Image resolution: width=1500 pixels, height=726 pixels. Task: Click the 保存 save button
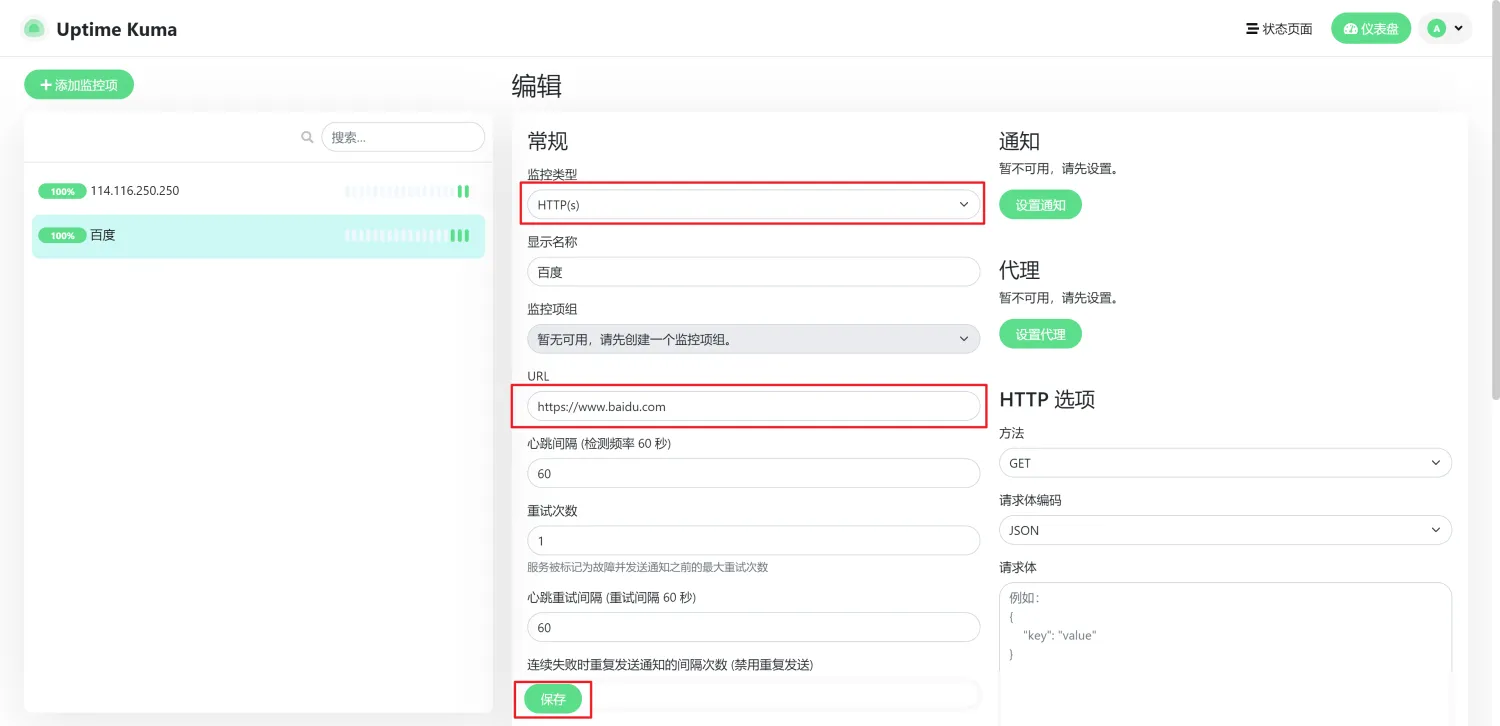[x=553, y=699]
